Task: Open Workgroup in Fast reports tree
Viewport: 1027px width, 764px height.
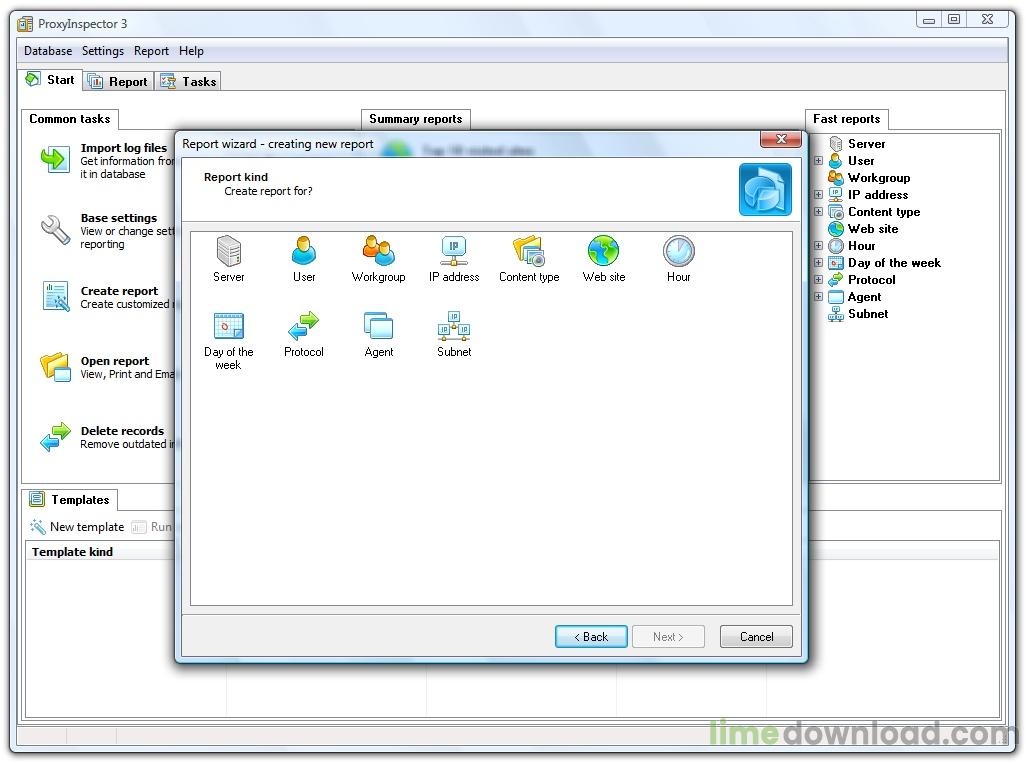Action: [879, 178]
